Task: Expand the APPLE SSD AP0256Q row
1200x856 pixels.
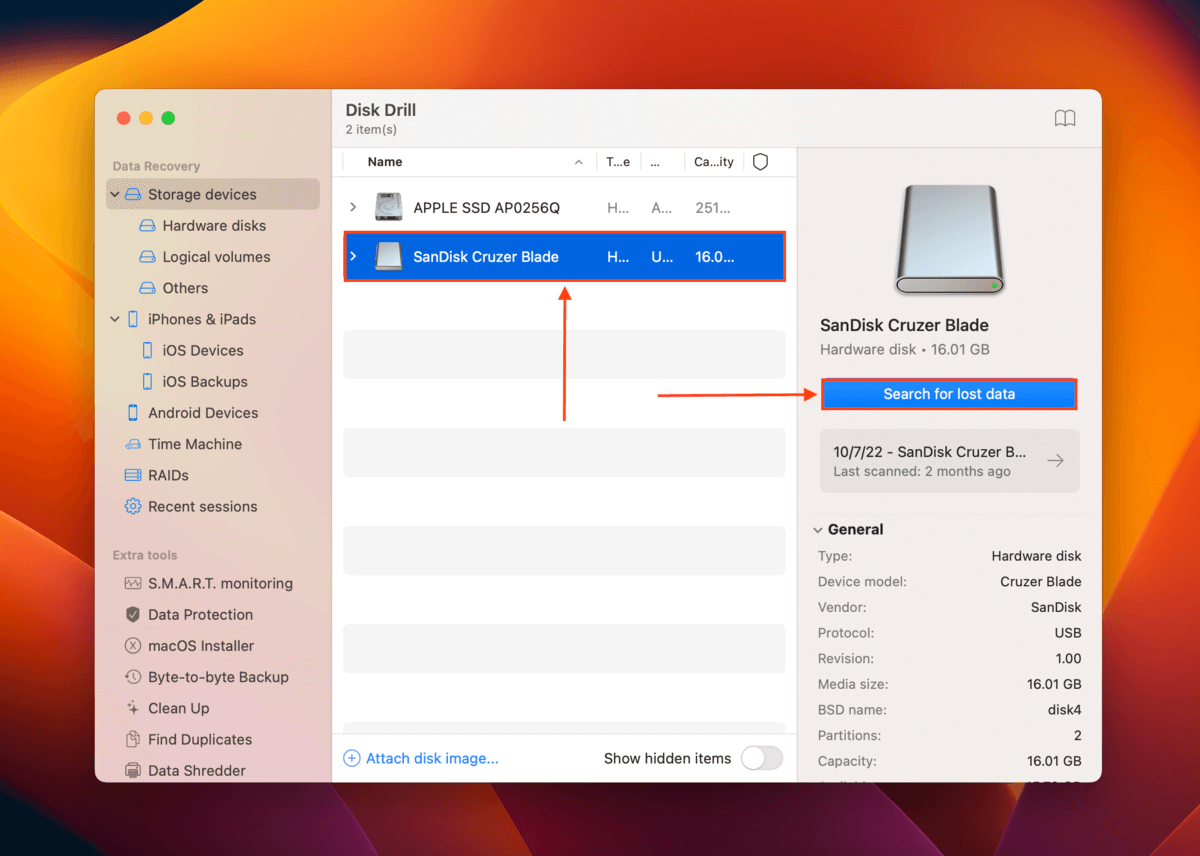Action: click(x=353, y=207)
